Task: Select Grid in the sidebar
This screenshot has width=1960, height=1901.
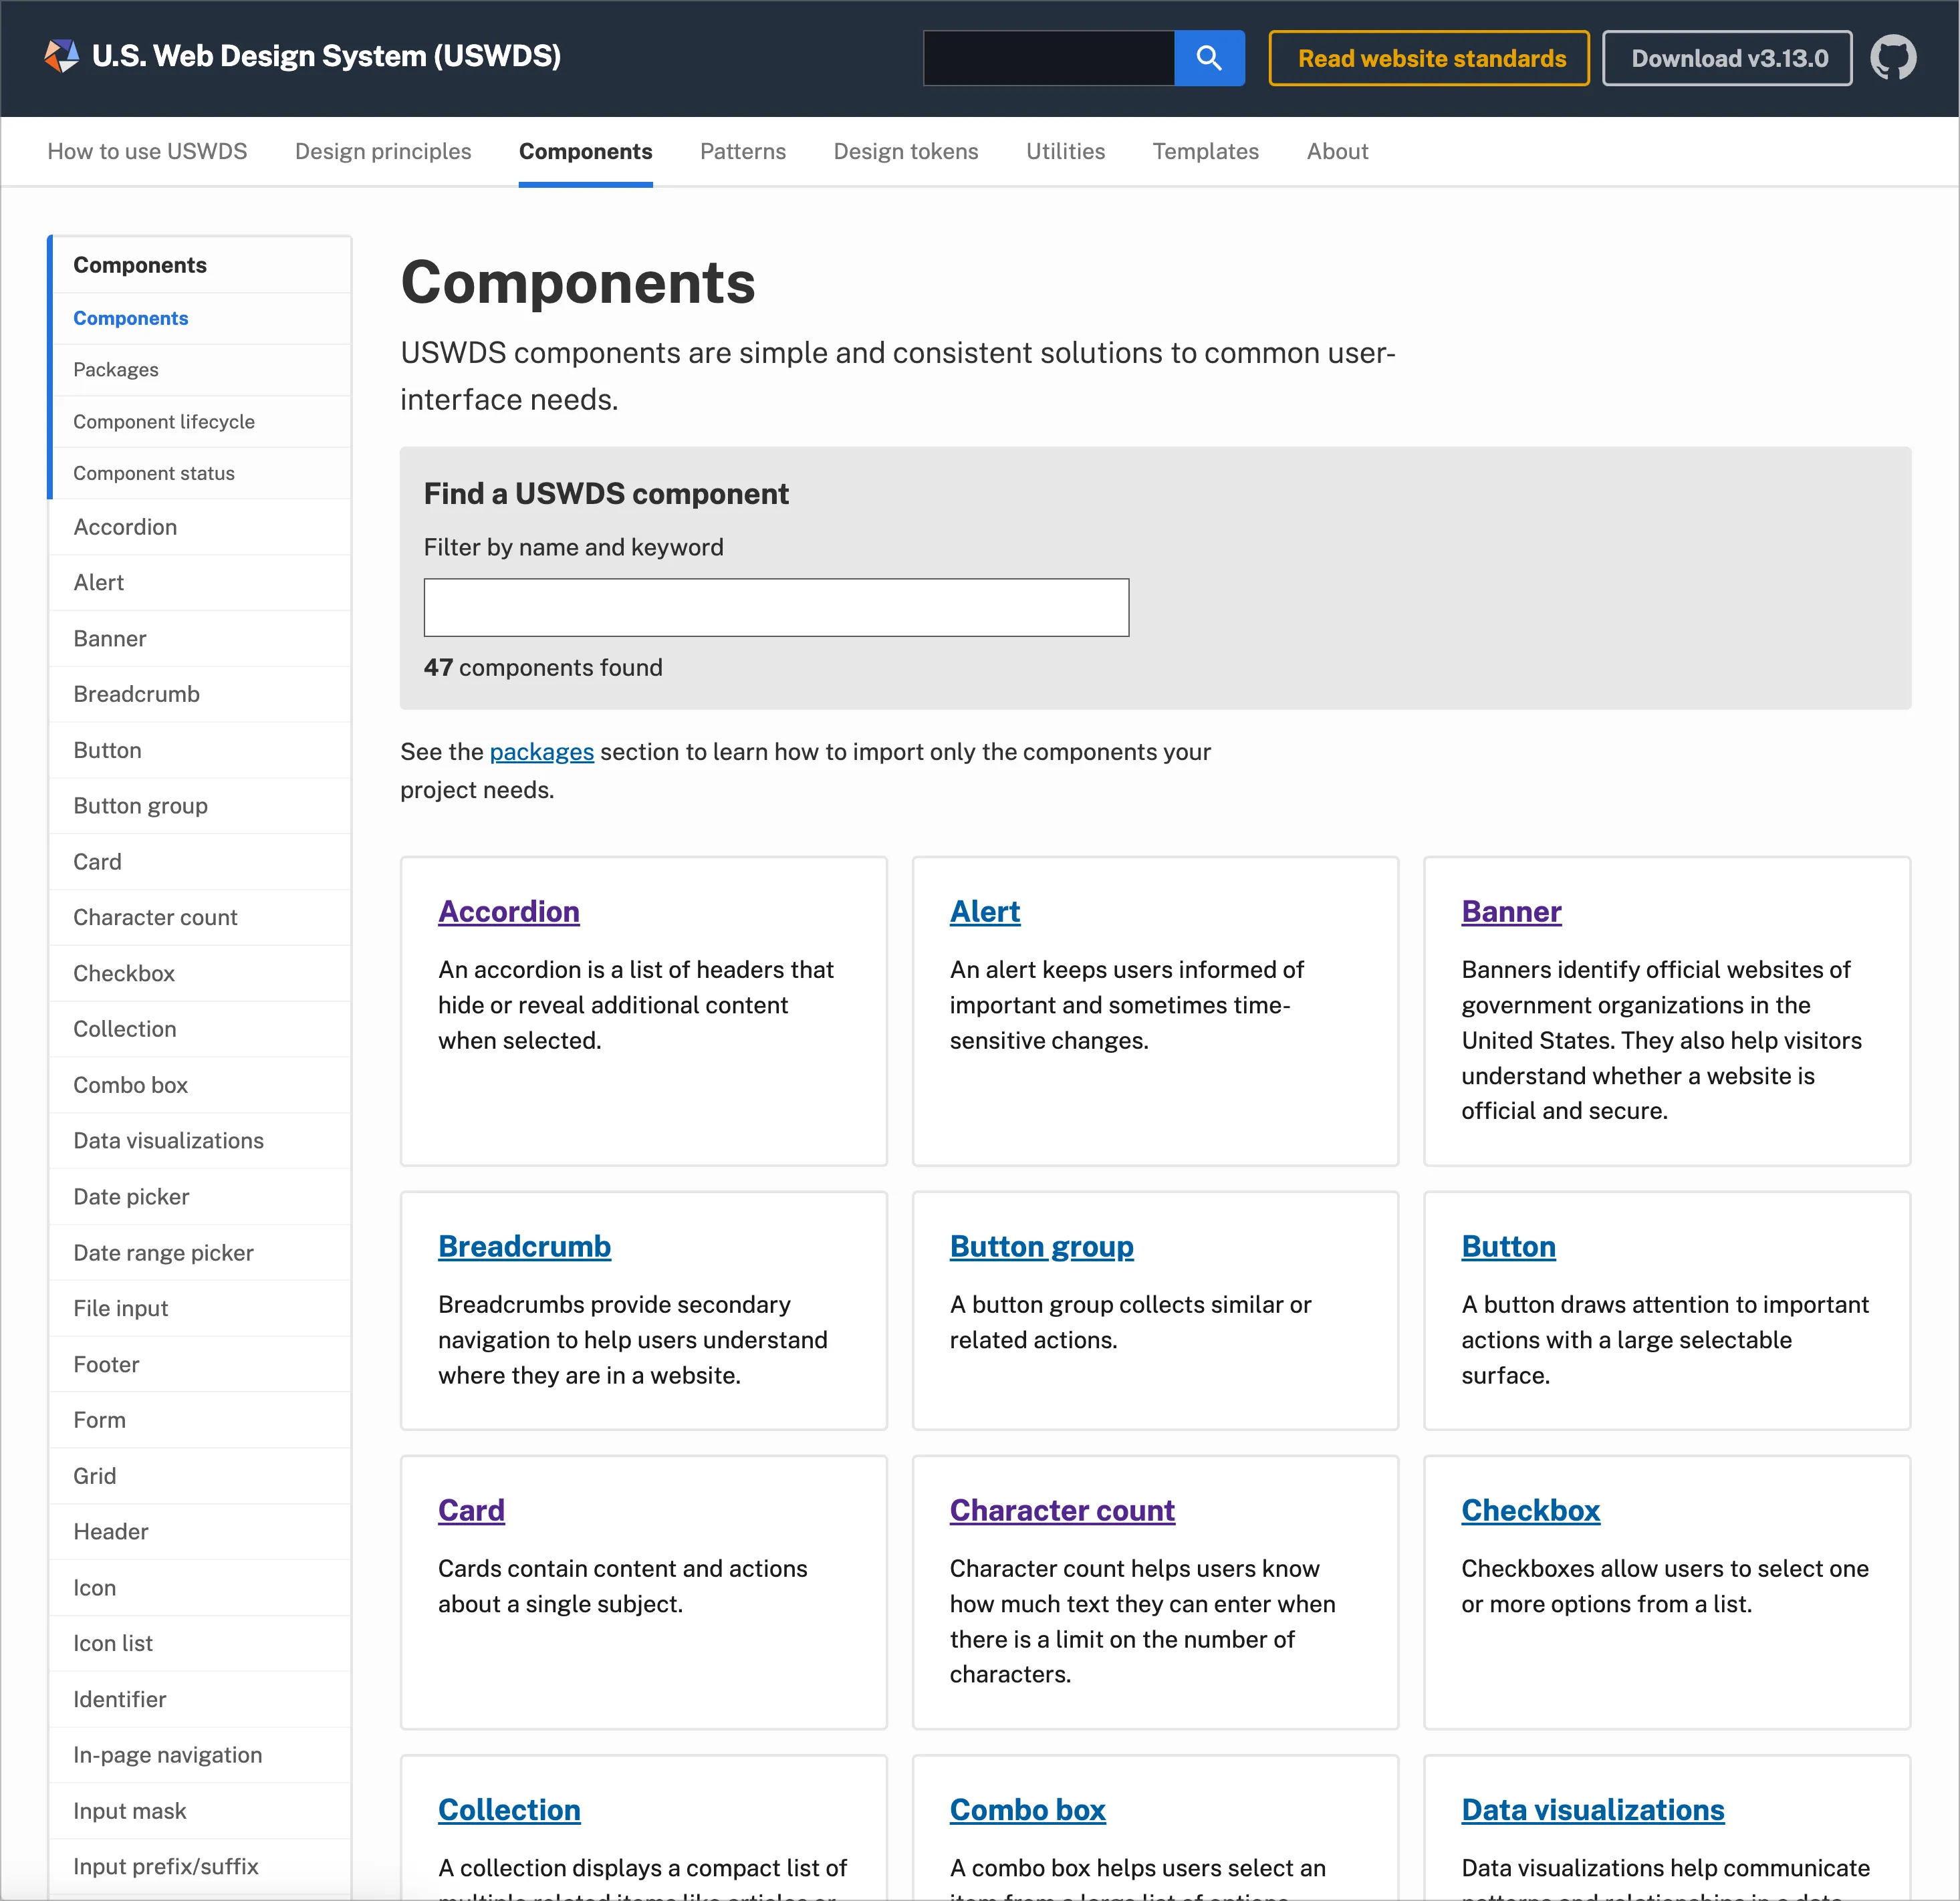Action: [x=201, y=1476]
